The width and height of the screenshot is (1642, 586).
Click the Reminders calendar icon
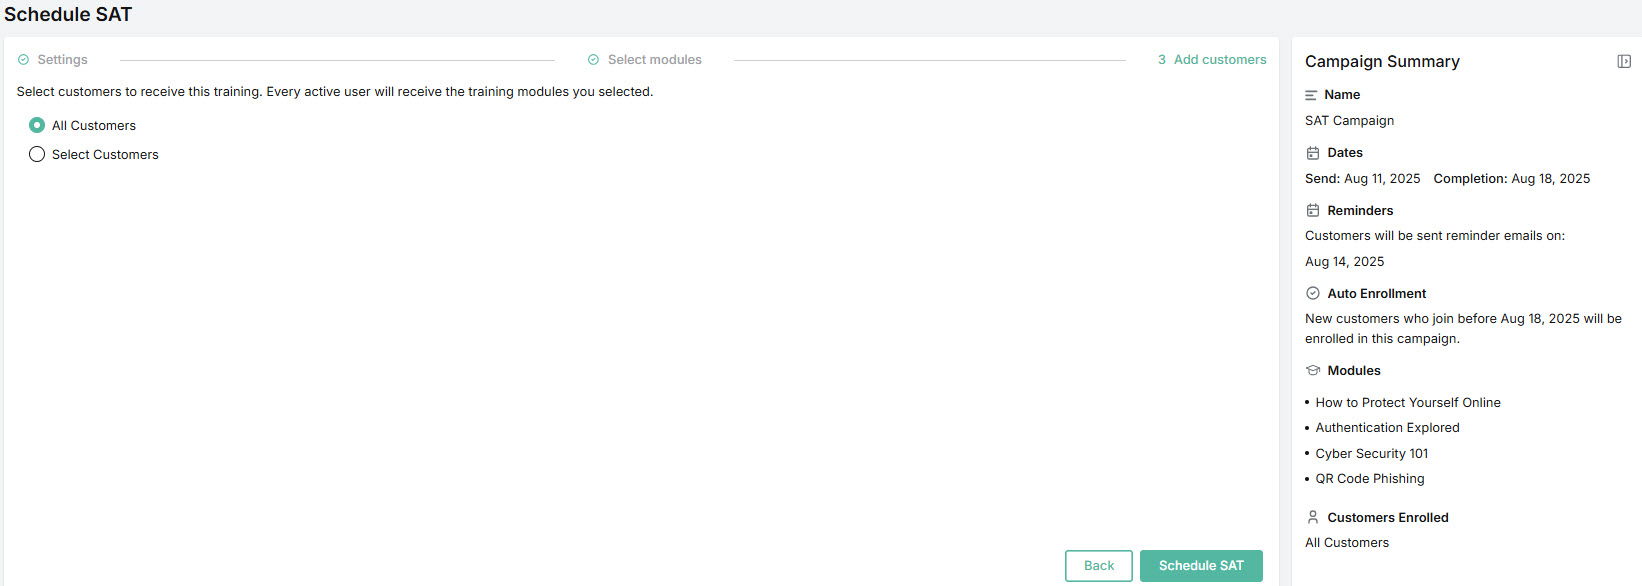click(x=1313, y=211)
